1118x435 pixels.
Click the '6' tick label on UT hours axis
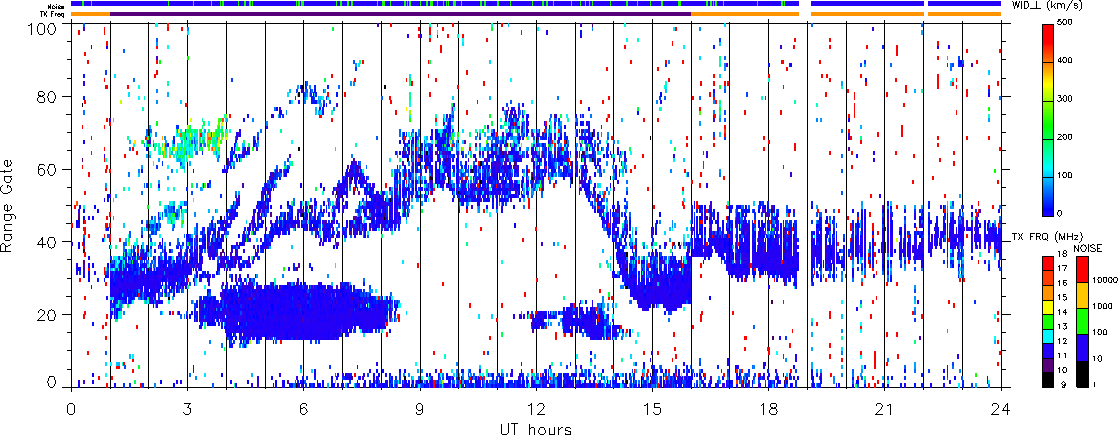tap(304, 409)
